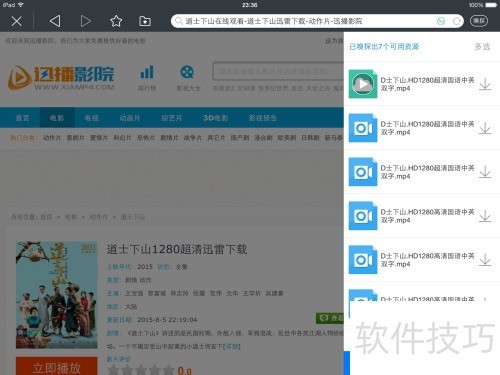Go forward using the right triangle arrow
The height and width of the screenshot is (375, 500).
[x=86, y=21]
